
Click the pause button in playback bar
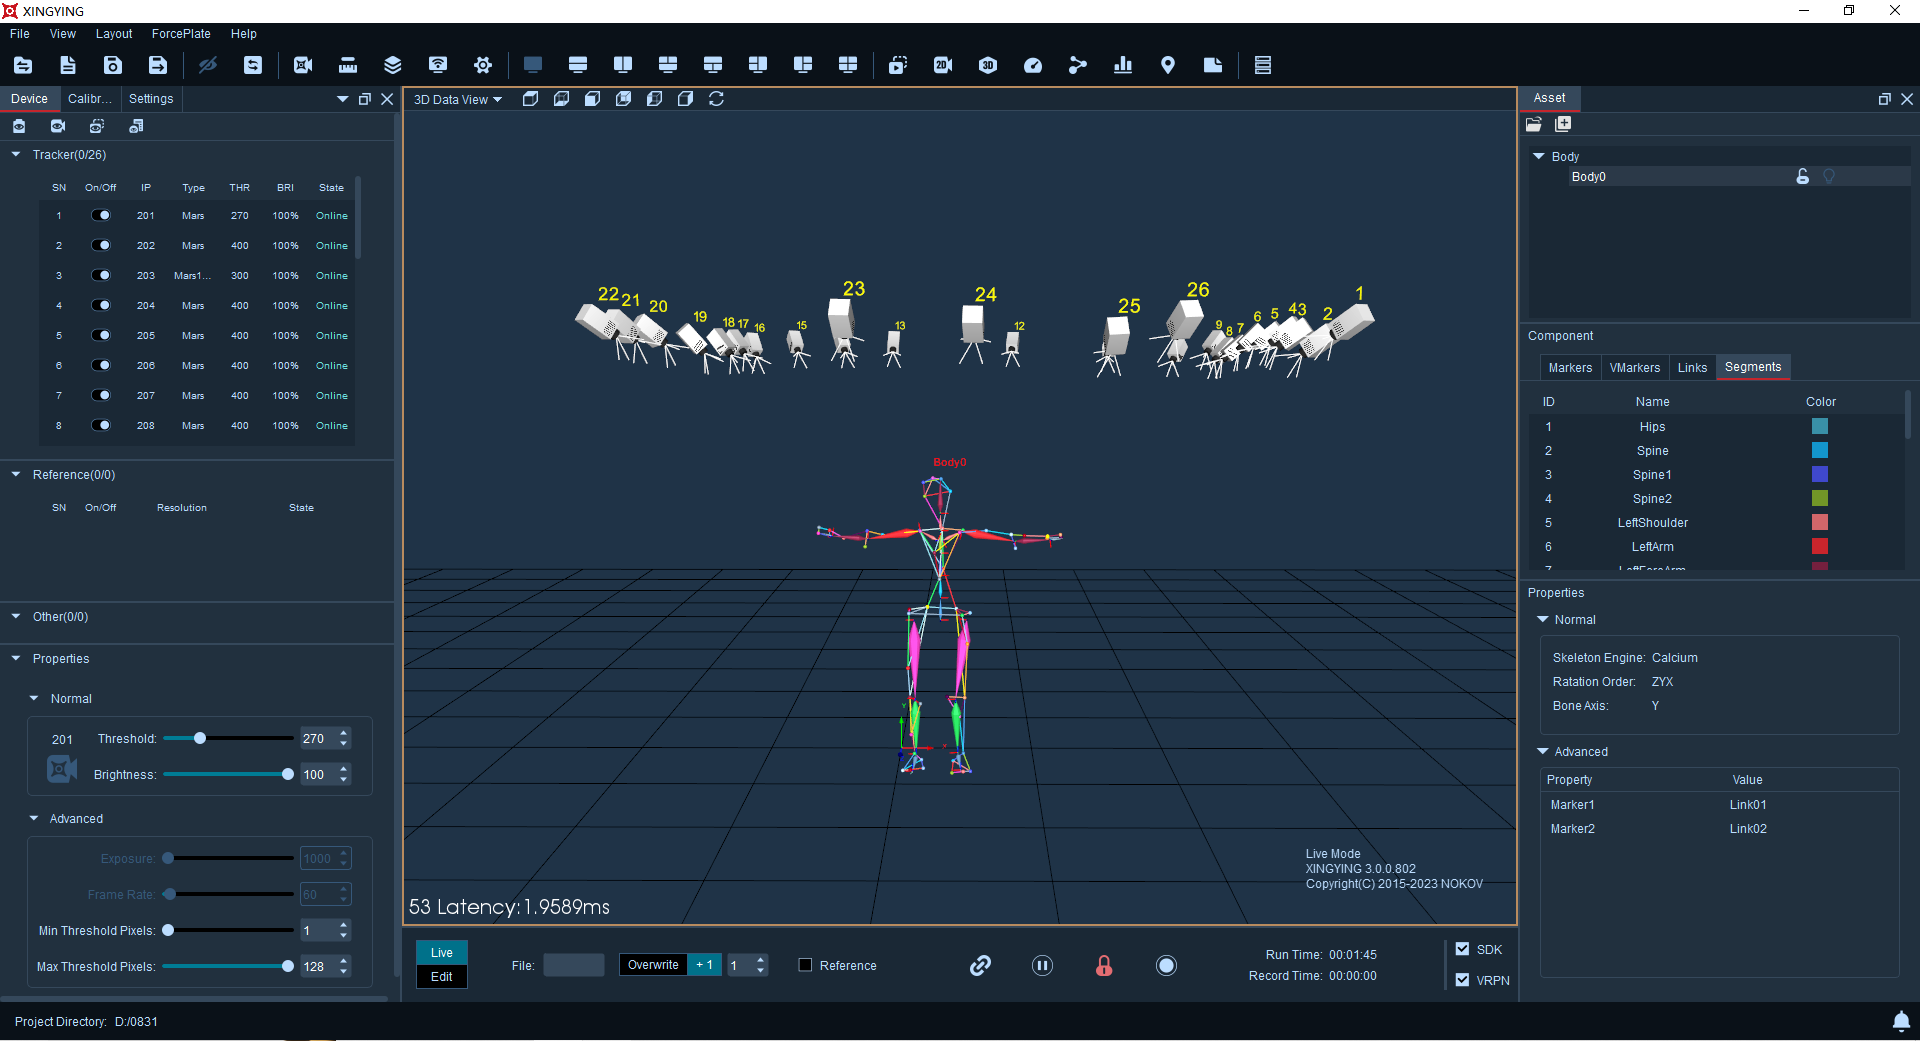1042,965
